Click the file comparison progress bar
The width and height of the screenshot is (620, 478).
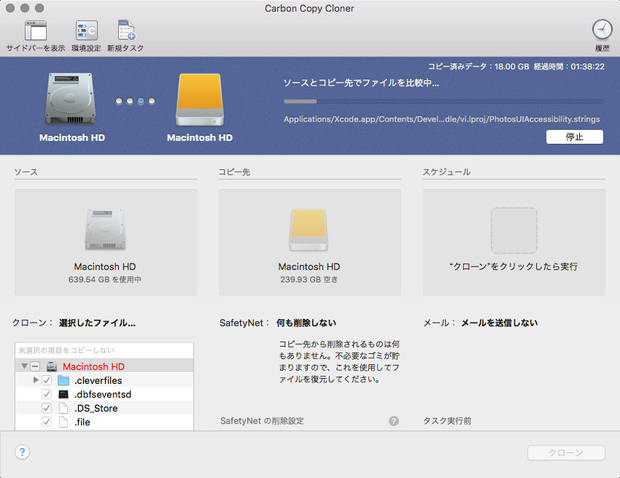444,102
